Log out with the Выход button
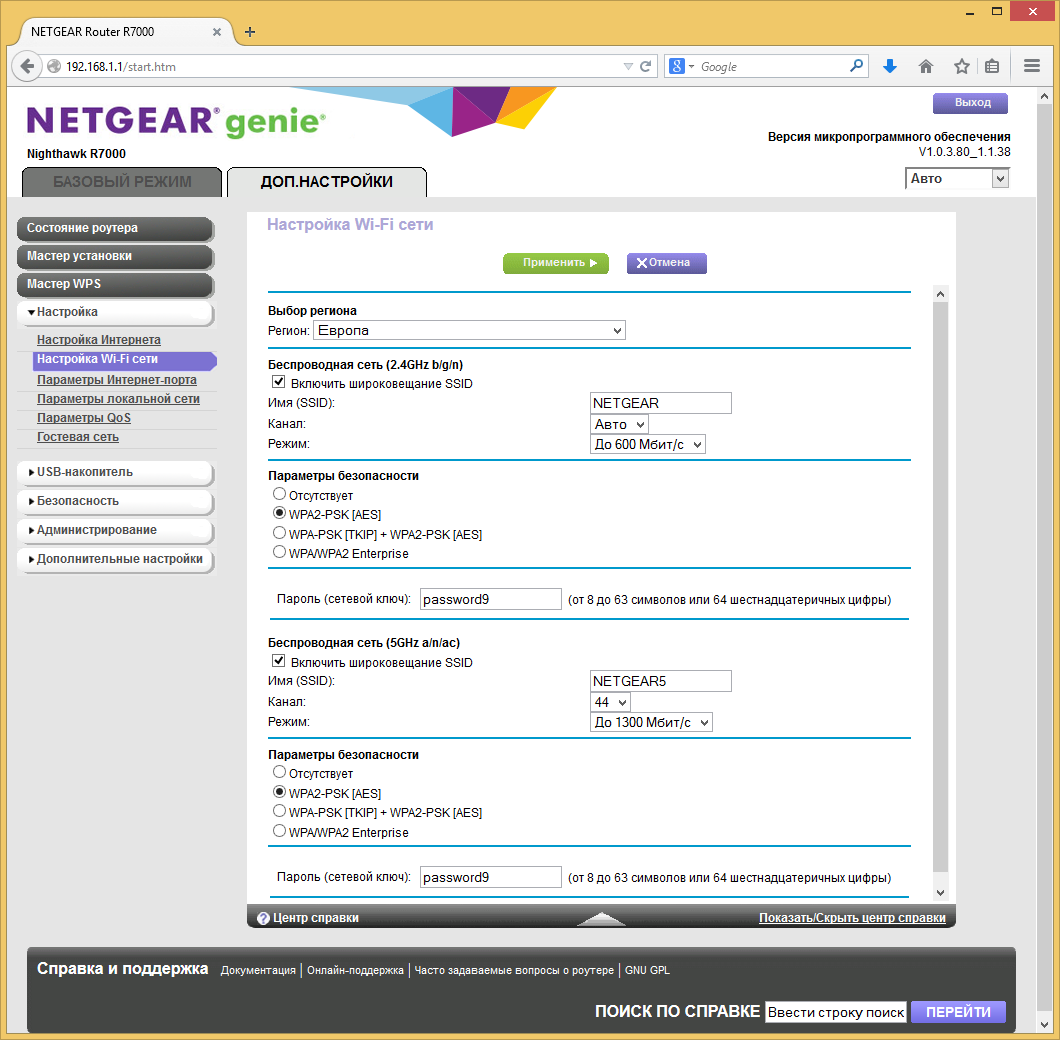Viewport: 1060px width, 1040px height. [971, 103]
